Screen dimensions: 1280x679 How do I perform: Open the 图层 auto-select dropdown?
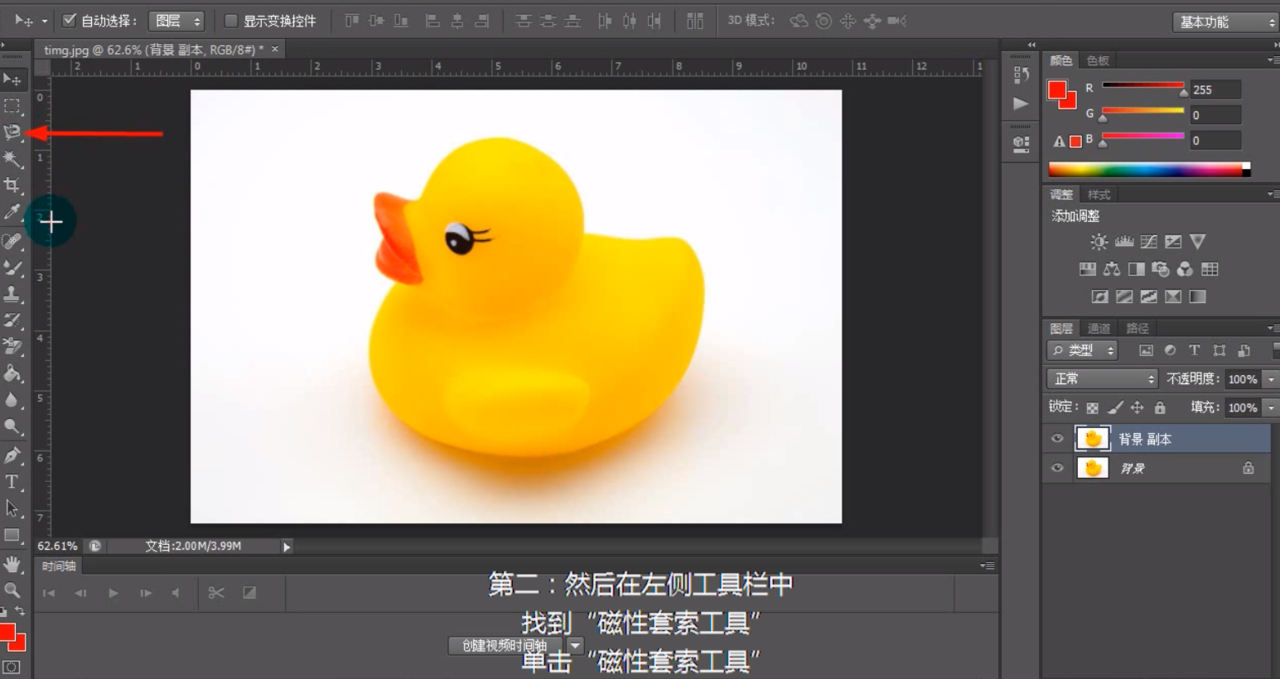(x=176, y=21)
